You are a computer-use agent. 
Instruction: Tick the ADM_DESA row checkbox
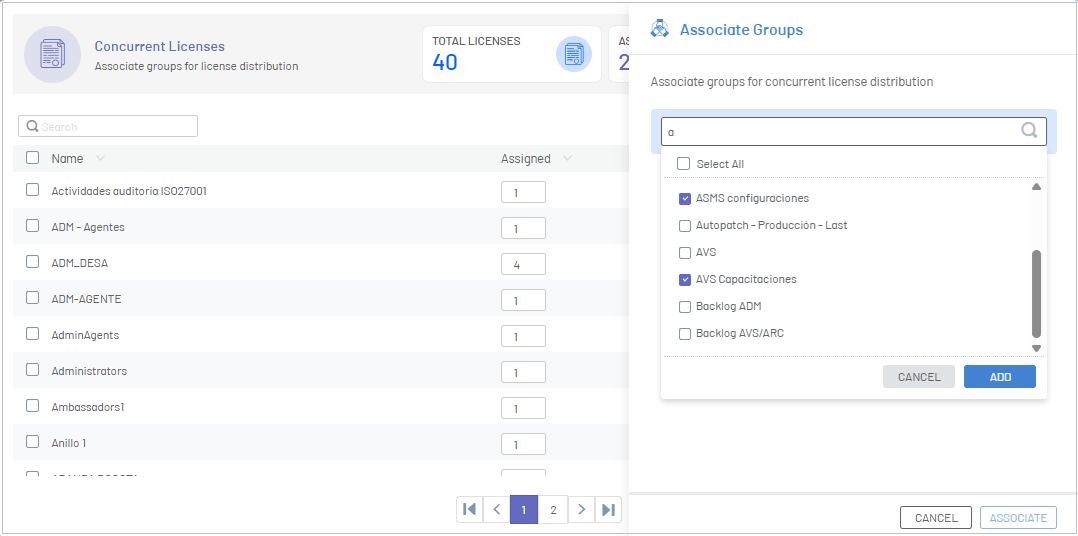(32, 262)
